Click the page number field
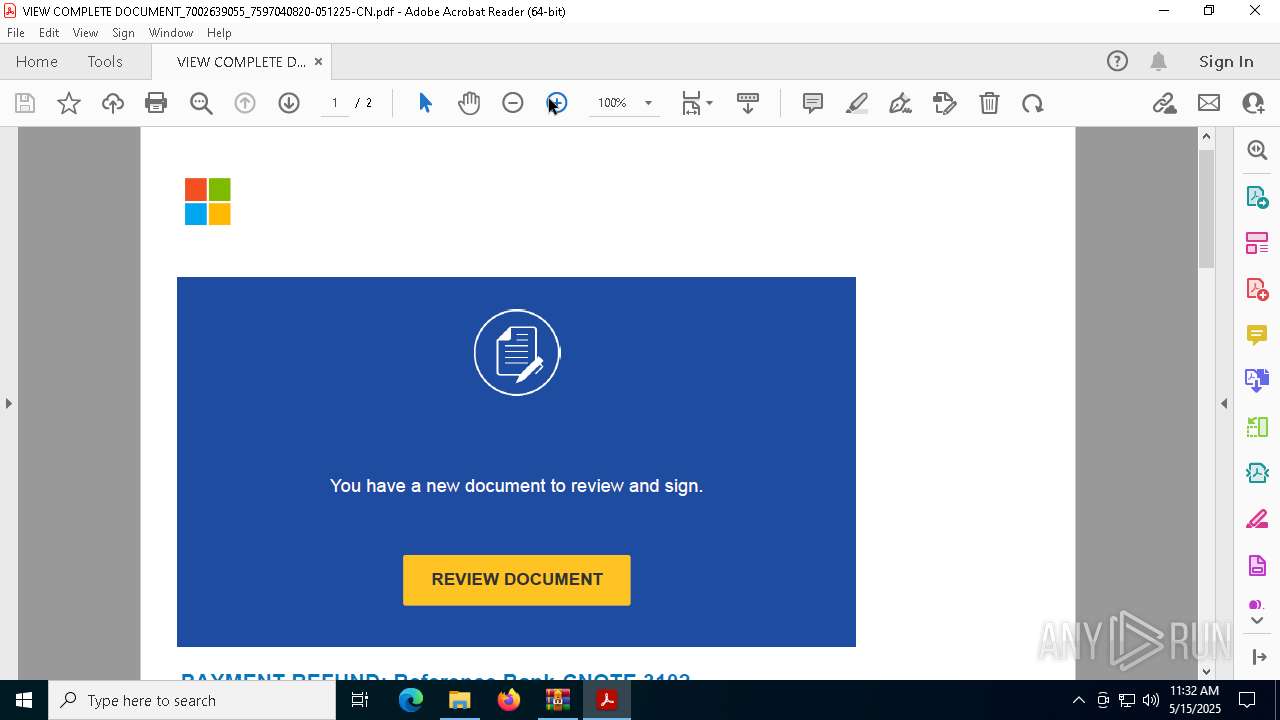Viewport: 1280px width, 720px height. (335, 103)
